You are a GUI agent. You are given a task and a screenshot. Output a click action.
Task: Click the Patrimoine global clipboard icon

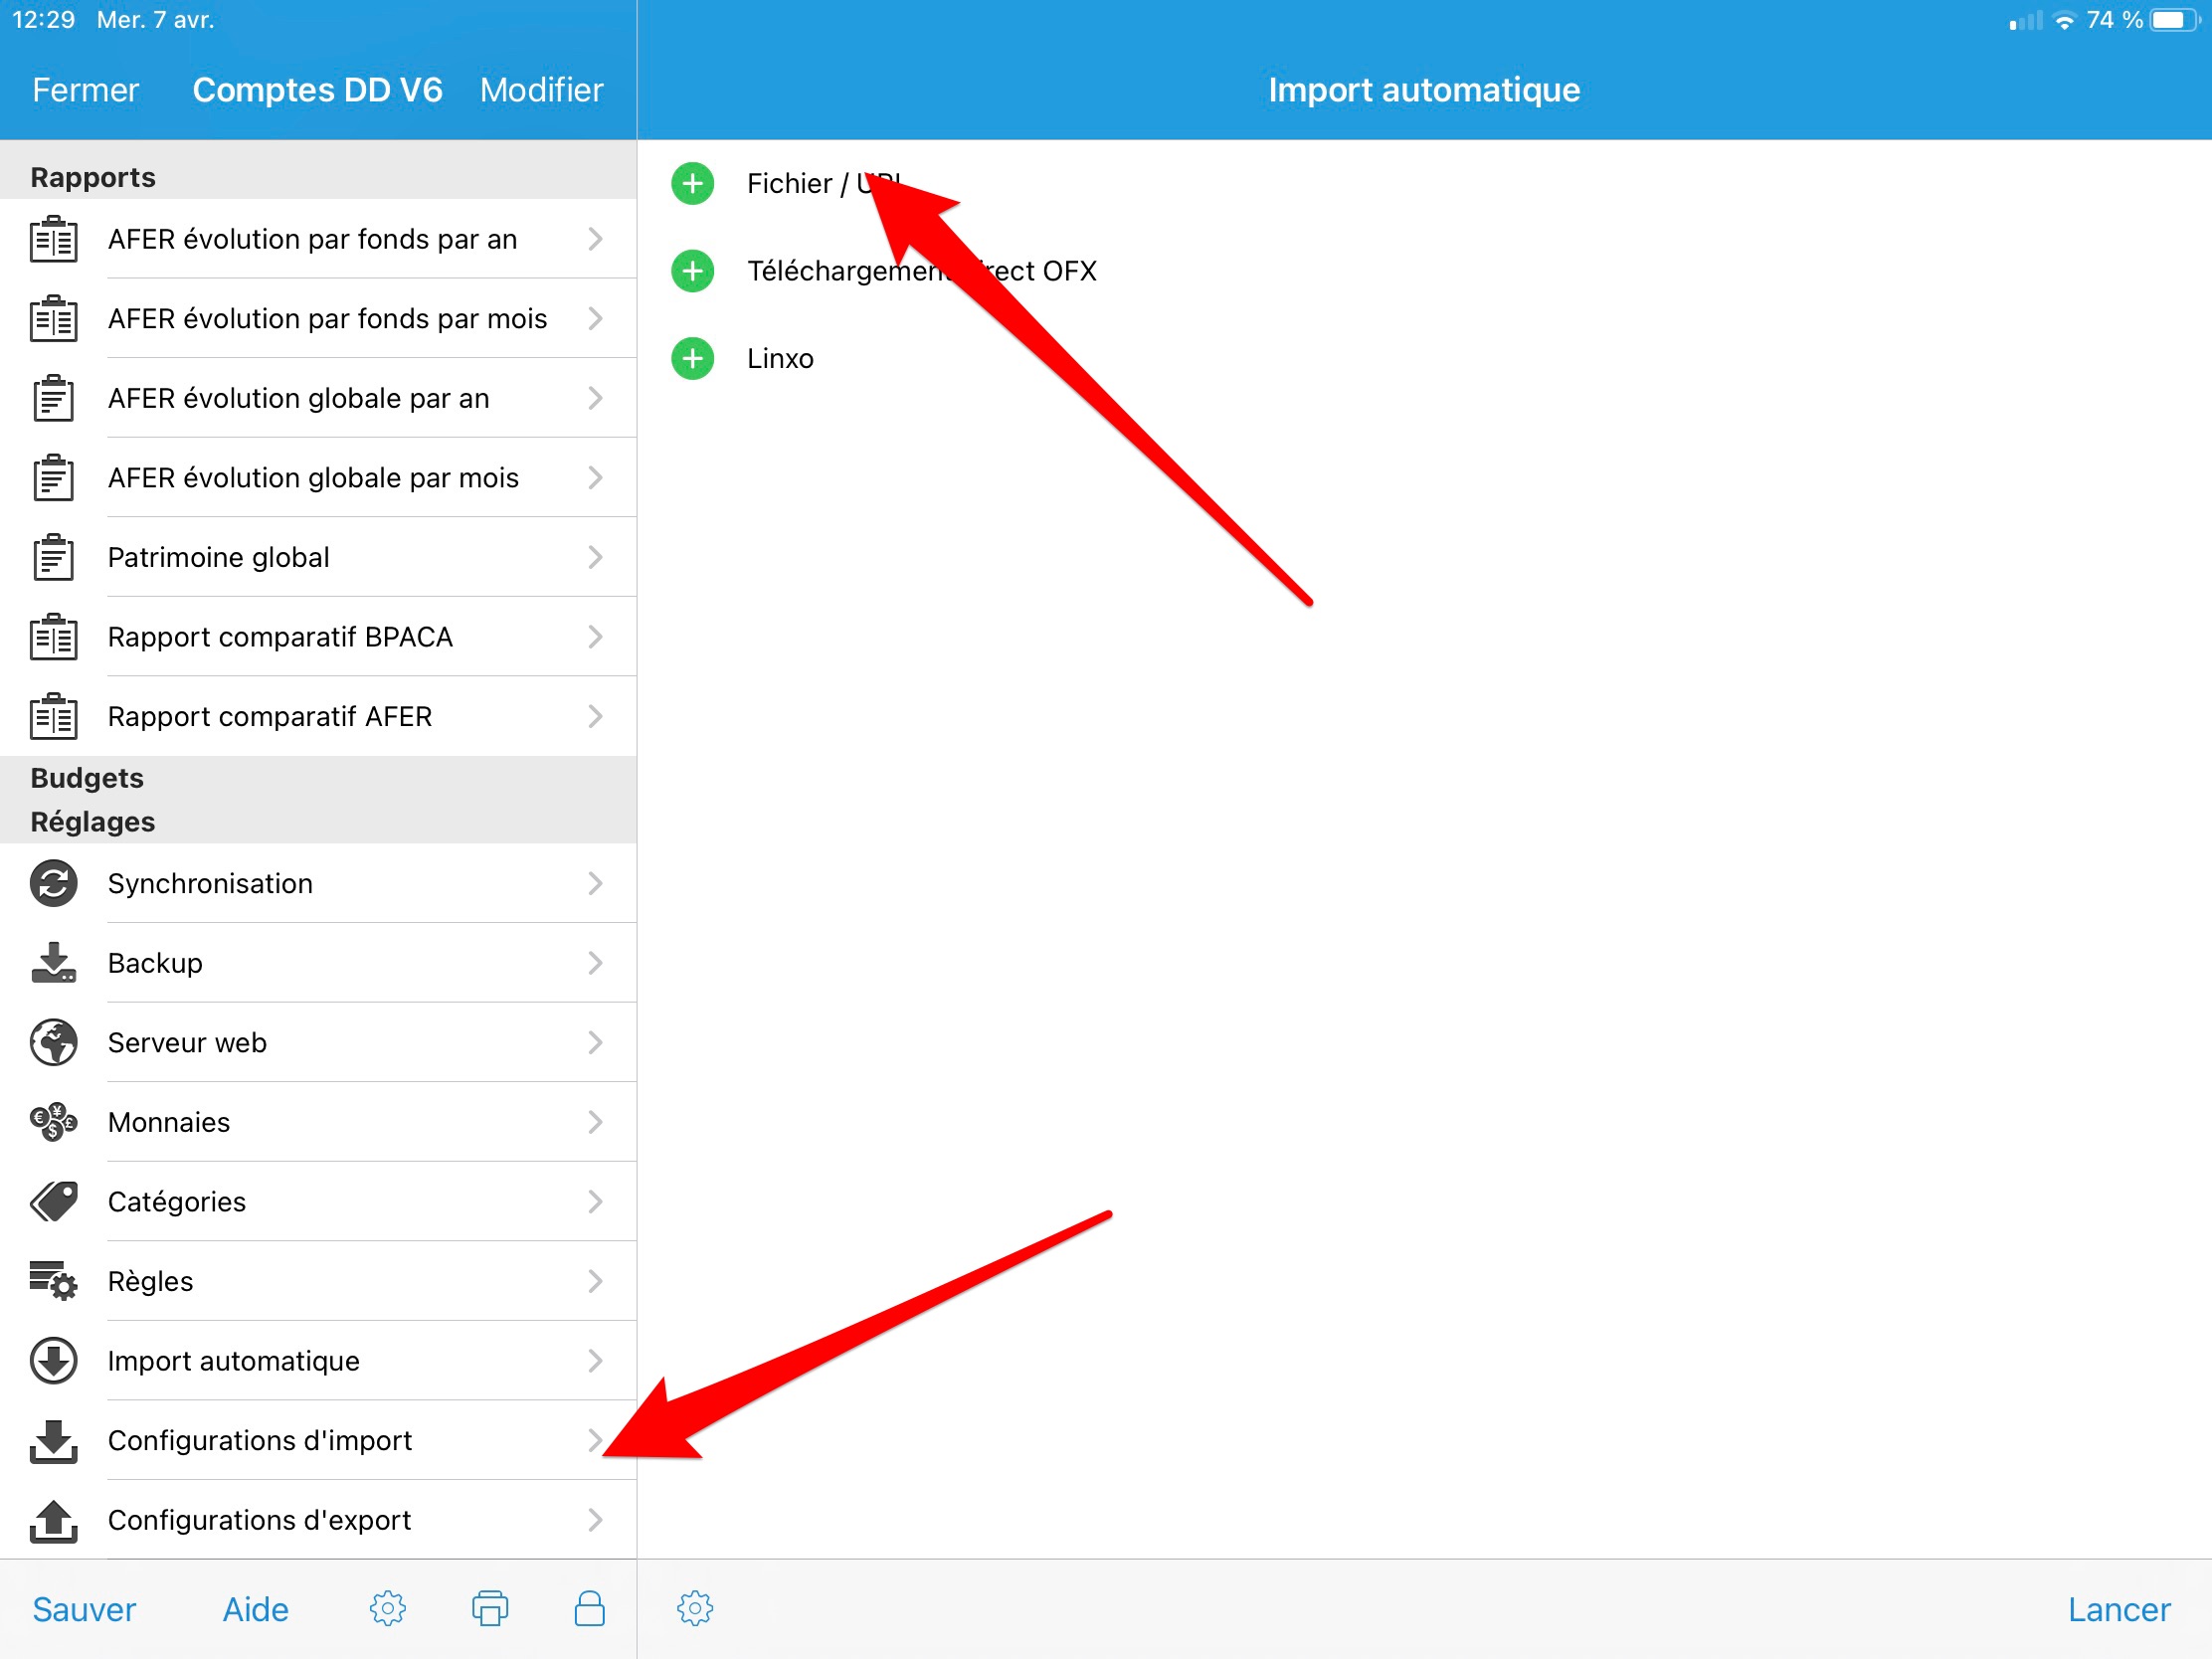(x=53, y=557)
